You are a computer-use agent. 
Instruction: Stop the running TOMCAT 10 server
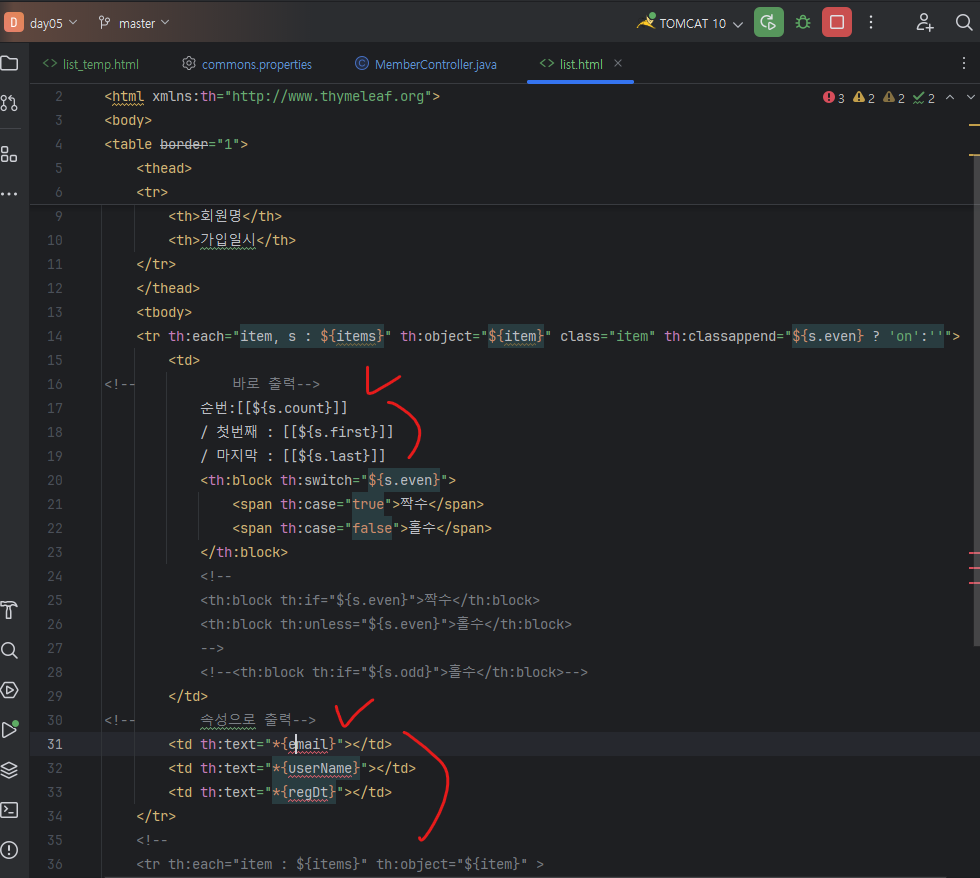coord(837,22)
